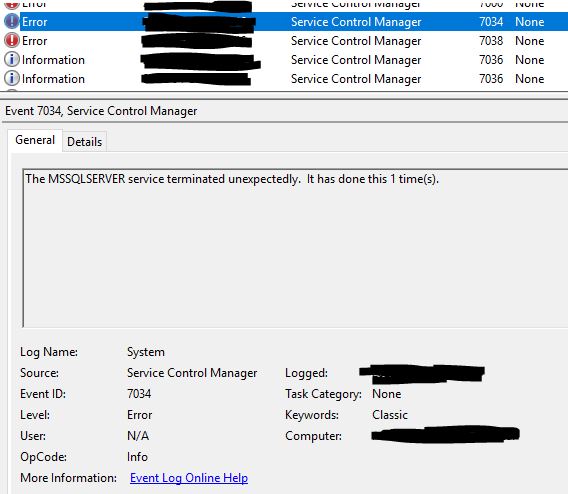Click Service Control Manager in the Source field
The height and width of the screenshot is (494, 568).
click(x=192, y=373)
